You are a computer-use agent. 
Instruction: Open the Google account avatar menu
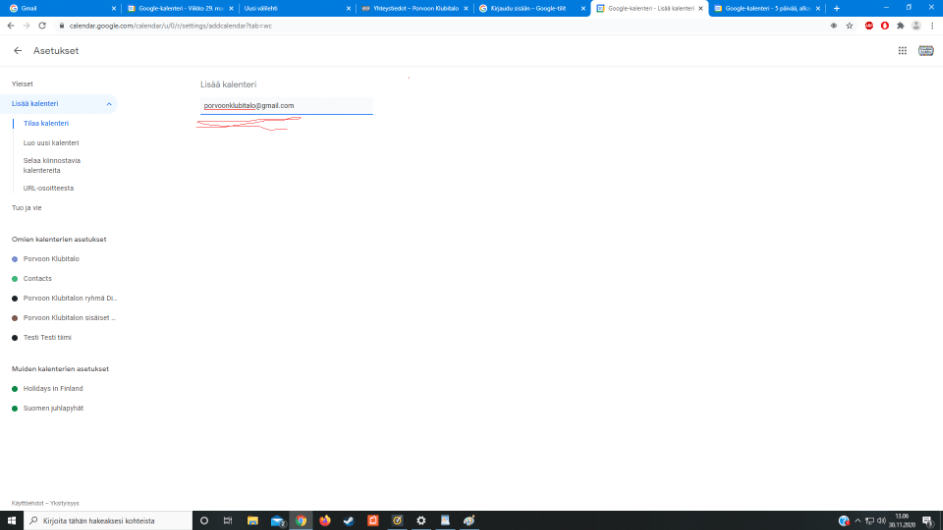click(916, 25)
